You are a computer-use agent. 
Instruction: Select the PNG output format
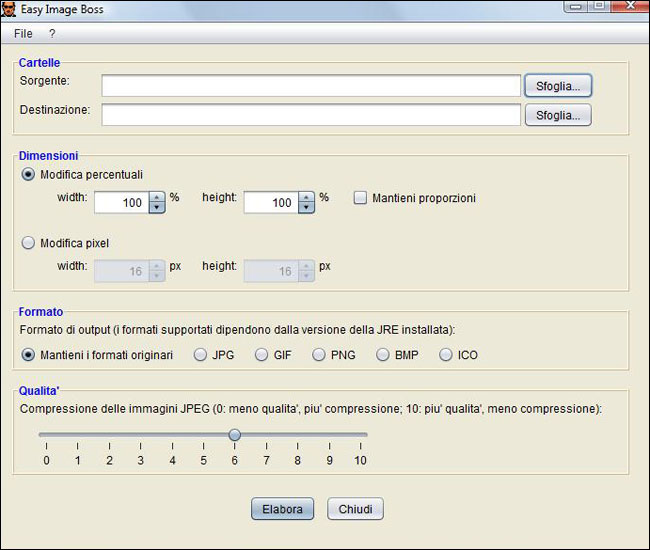(x=319, y=355)
